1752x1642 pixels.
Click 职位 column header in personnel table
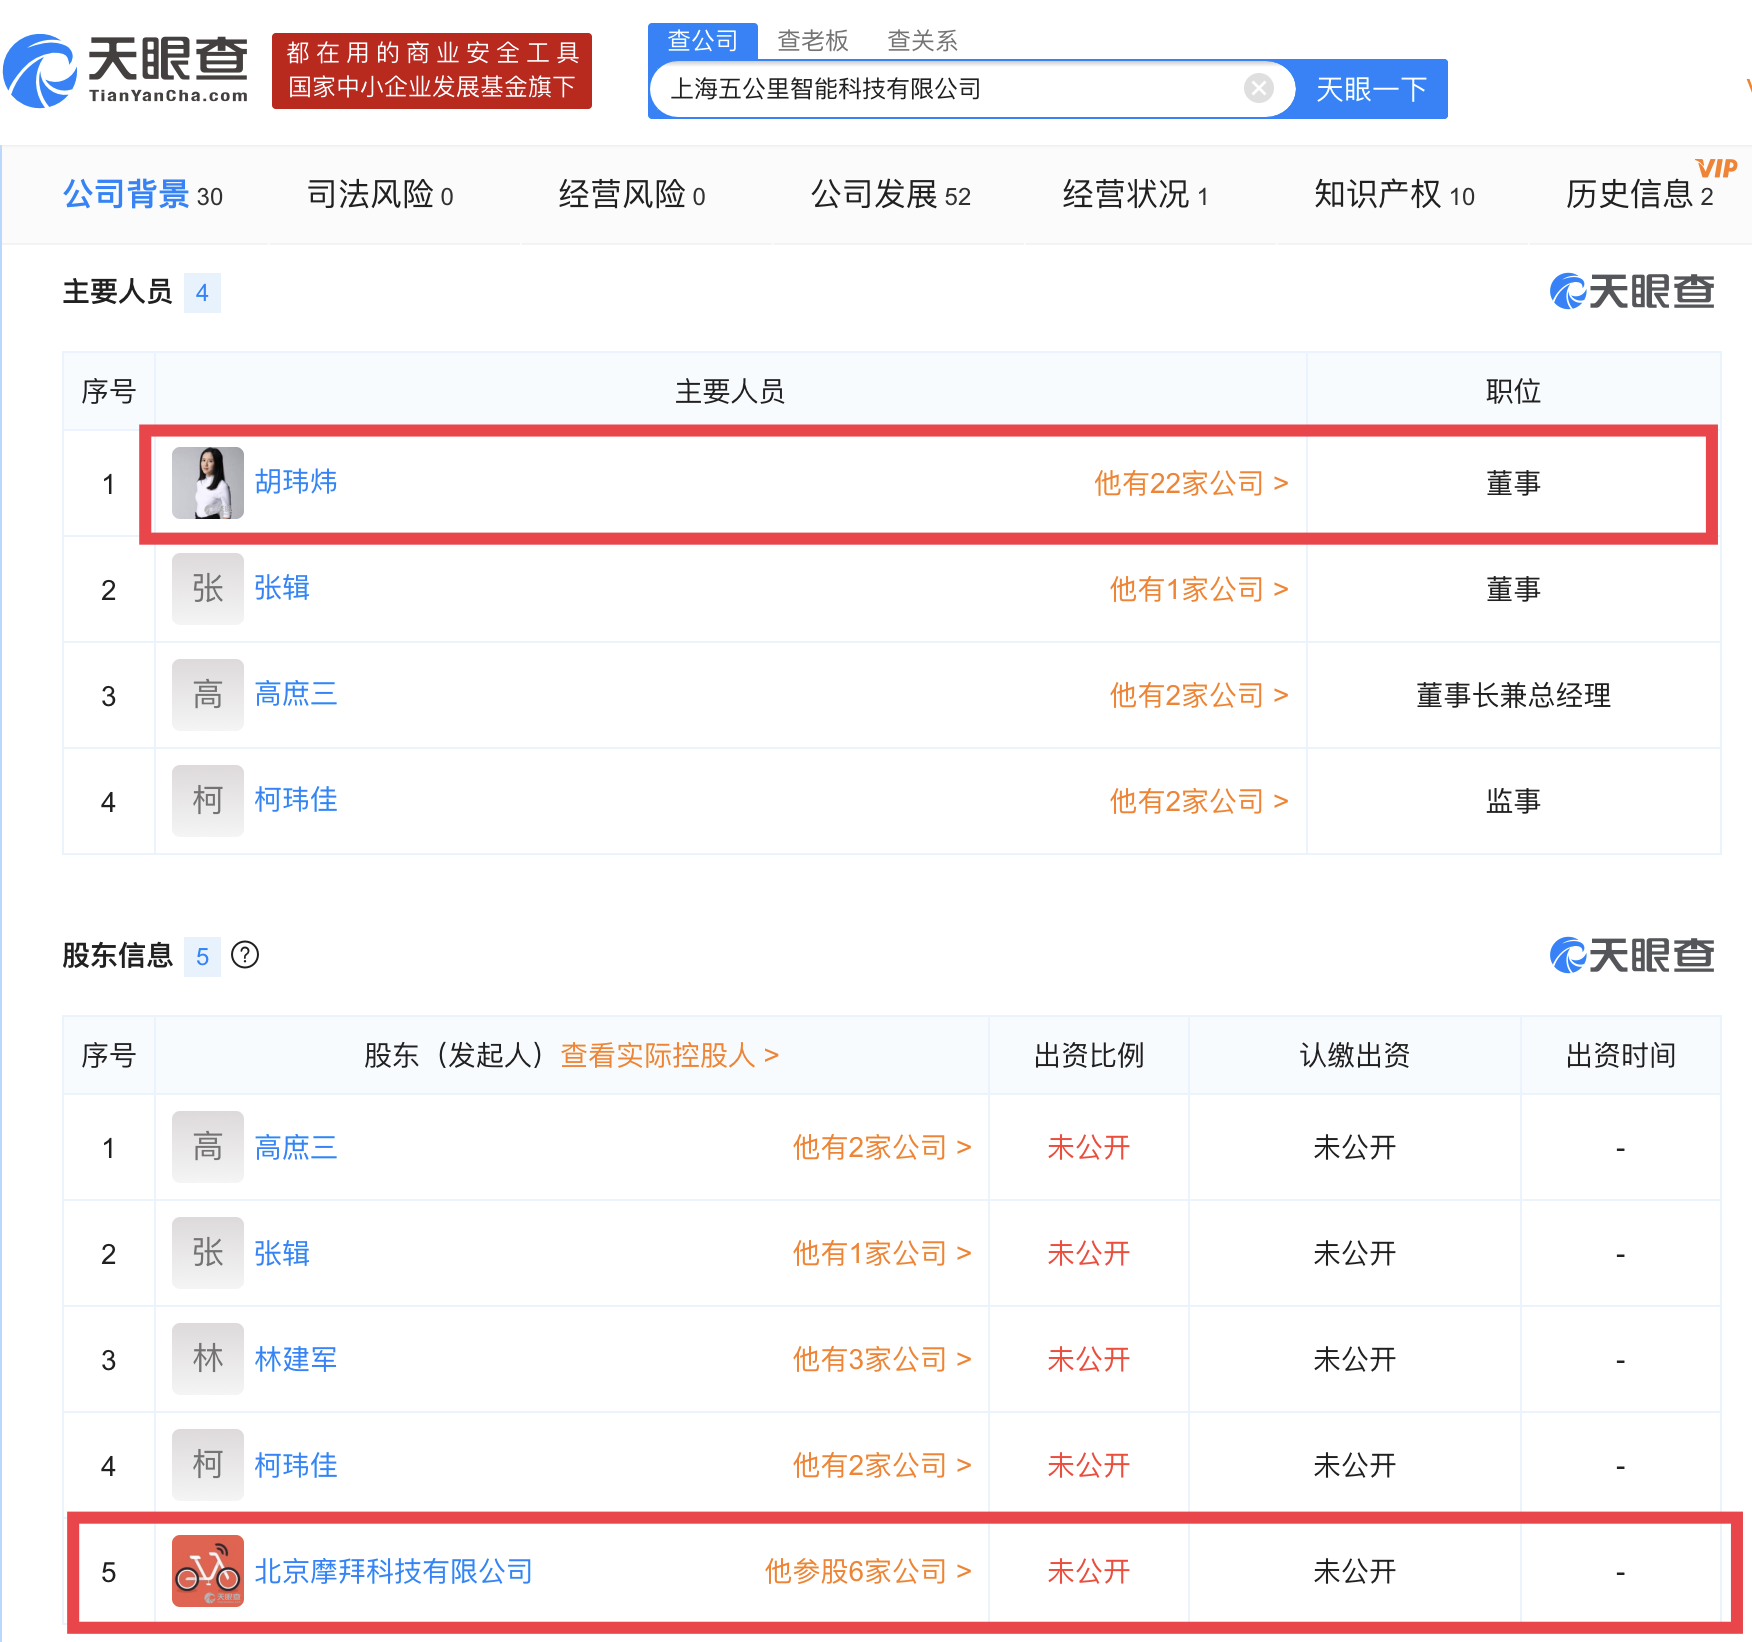pyautogui.click(x=1513, y=392)
